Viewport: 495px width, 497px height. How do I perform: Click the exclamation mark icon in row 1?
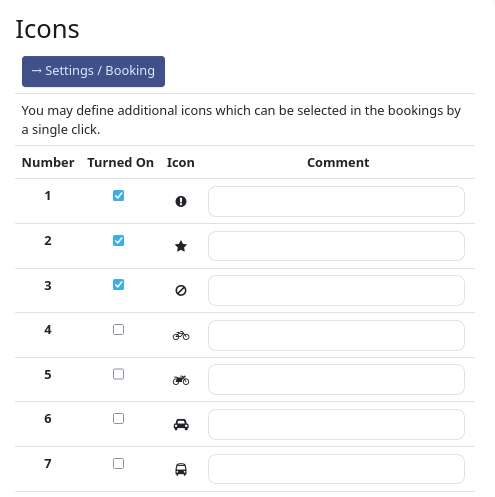click(181, 201)
